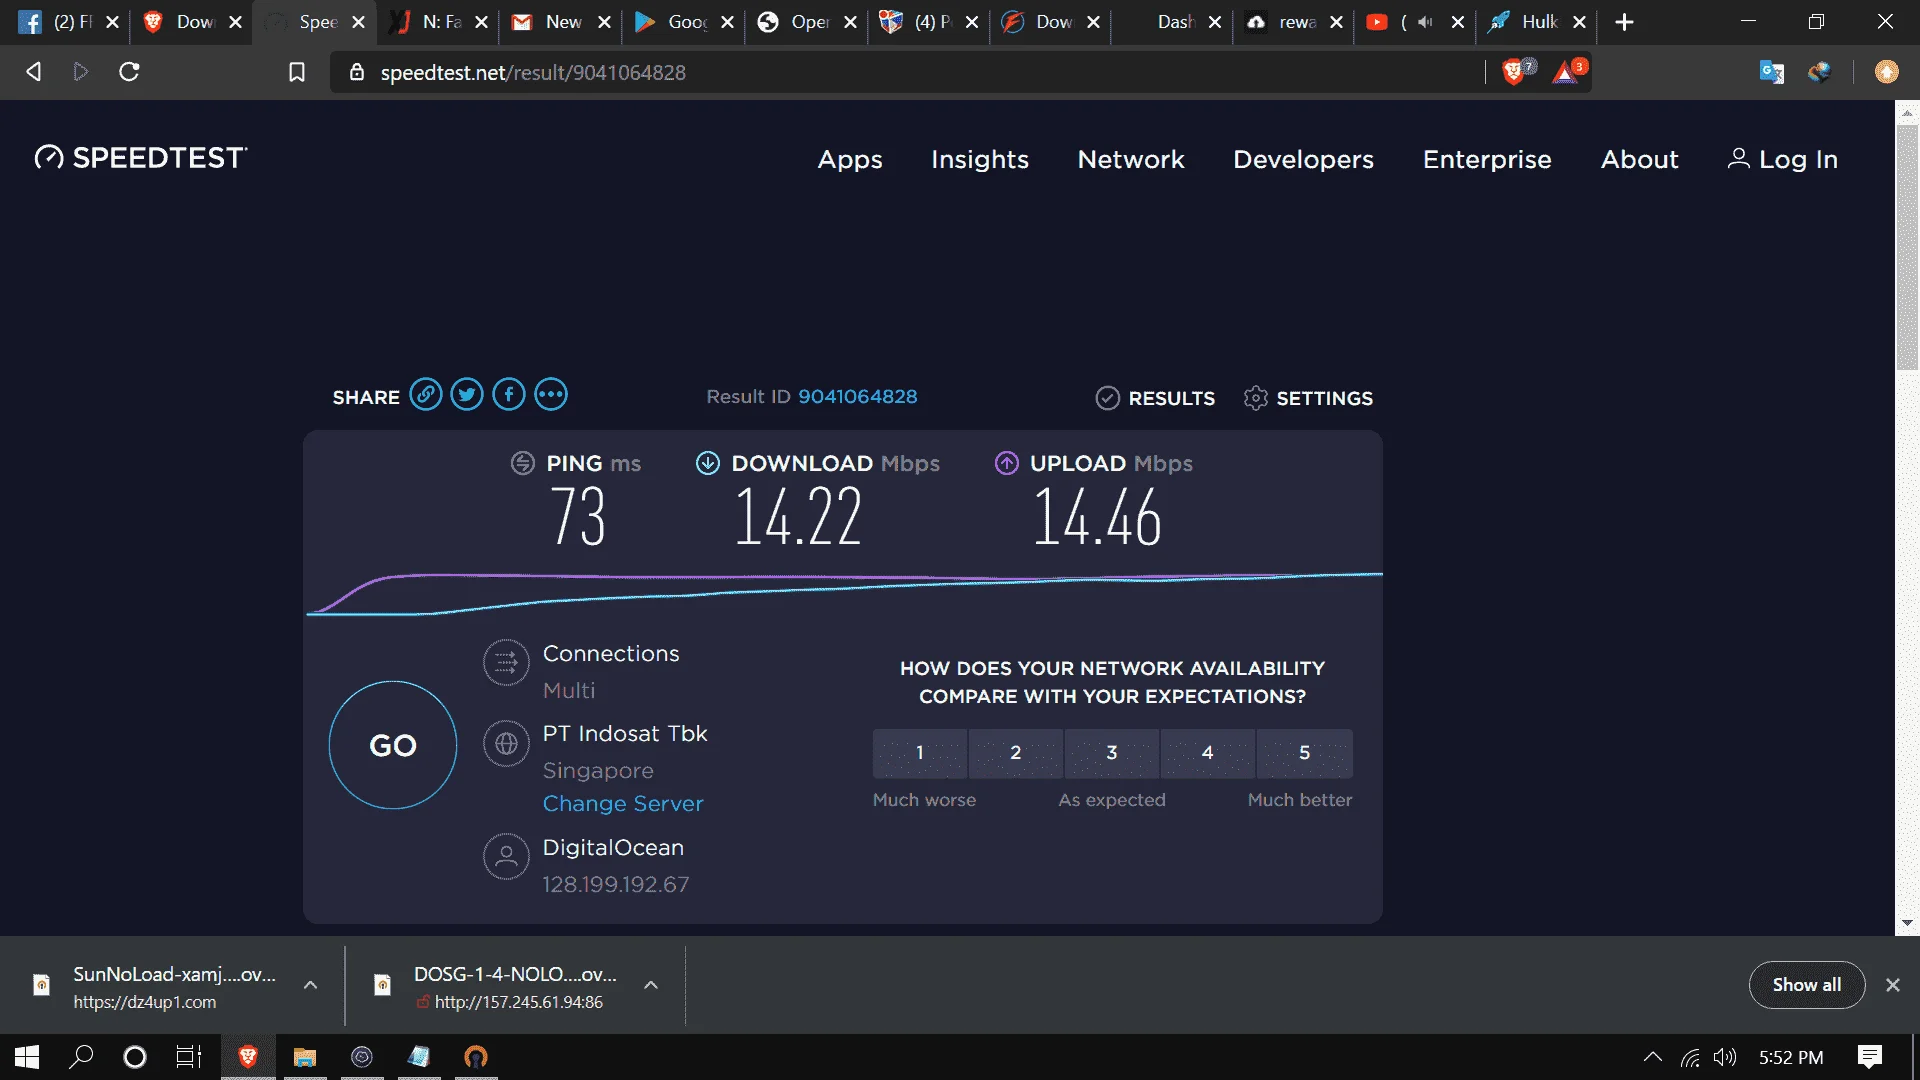Share result on Facebook
The height and width of the screenshot is (1080, 1920).
pos(509,395)
